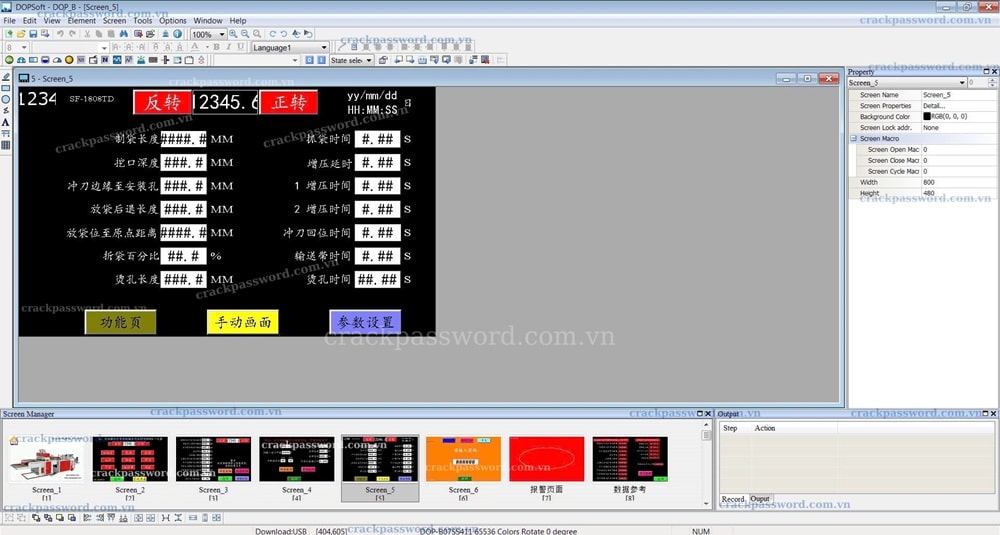Screen dimensions: 1000x535
Task: Click the Background Color black swatch
Action: coord(927,117)
